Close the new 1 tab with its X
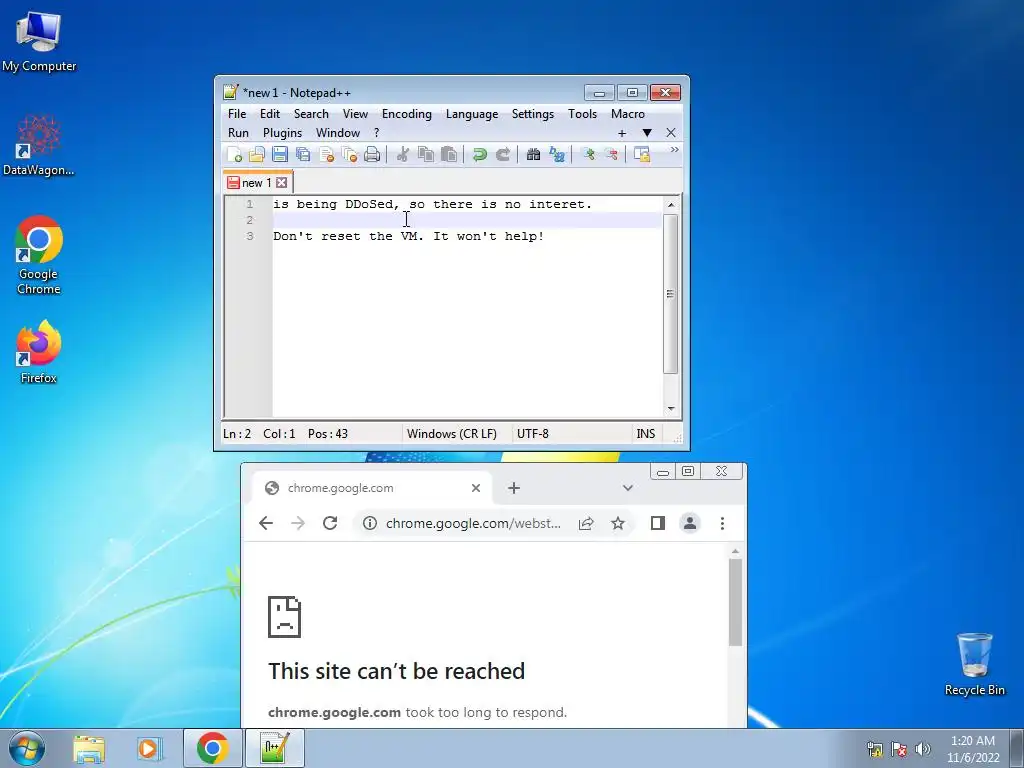The image size is (1024, 768). coord(281,182)
